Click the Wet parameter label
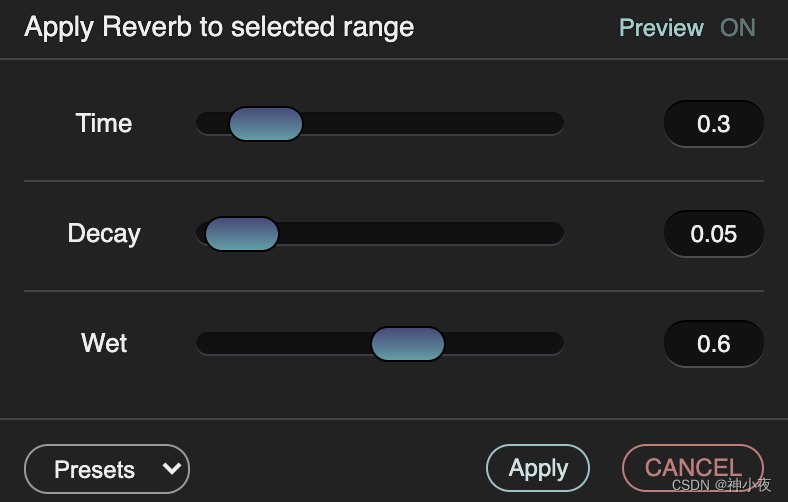The image size is (788, 502). tap(104, 344)
